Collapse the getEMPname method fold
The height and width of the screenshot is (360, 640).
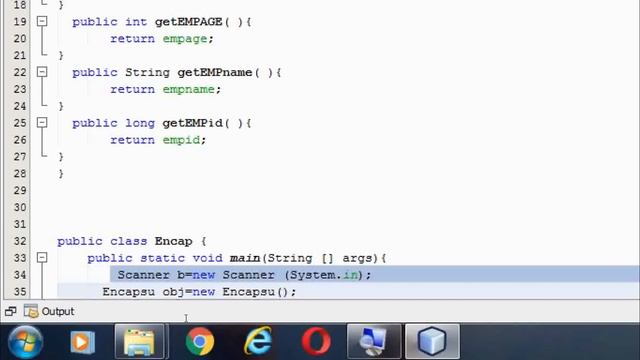[x=42, y=72]
